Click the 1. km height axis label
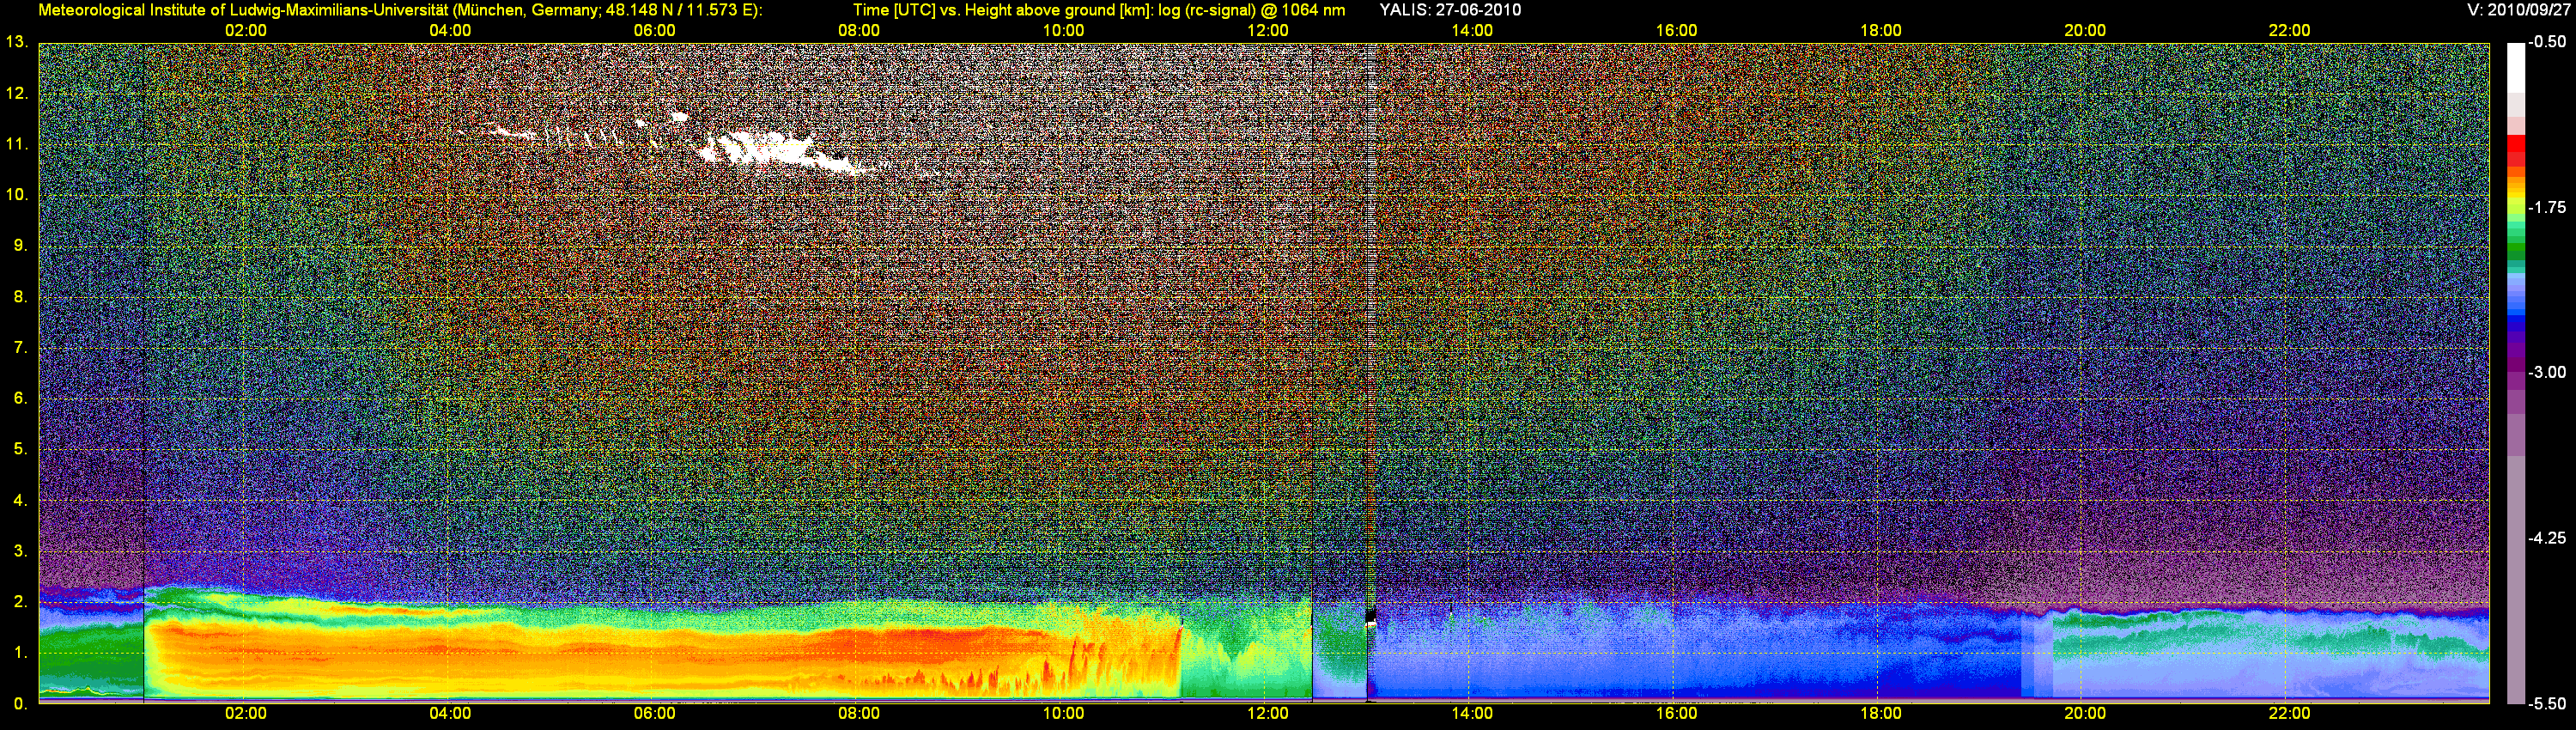 (20, 653)
